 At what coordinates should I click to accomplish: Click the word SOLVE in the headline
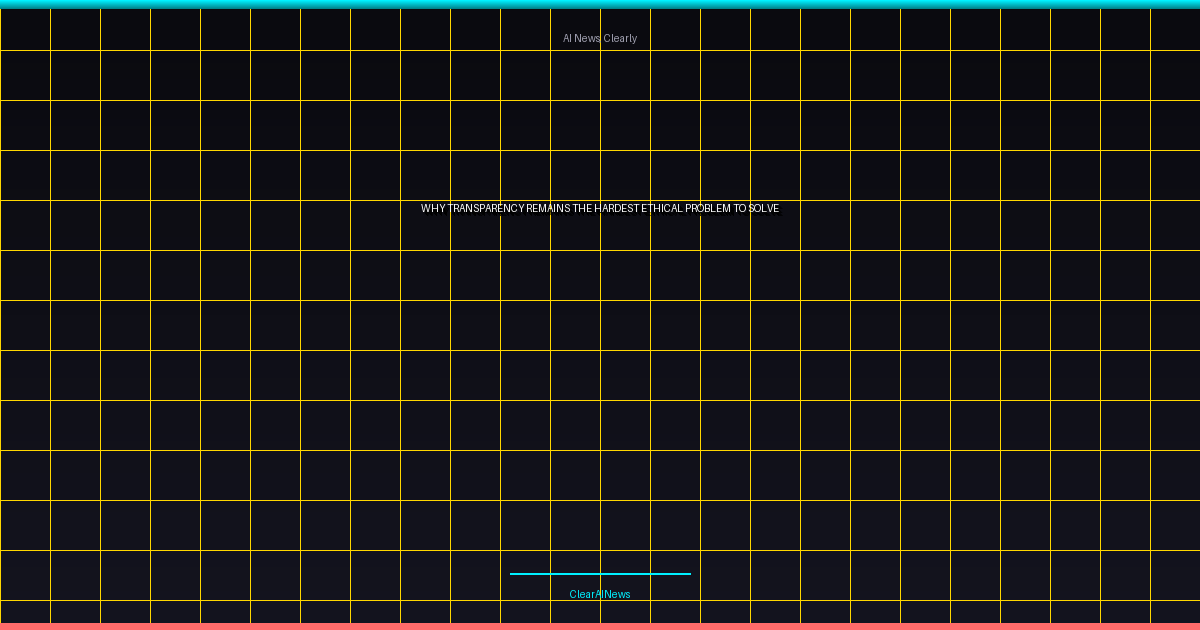(764, 208)
